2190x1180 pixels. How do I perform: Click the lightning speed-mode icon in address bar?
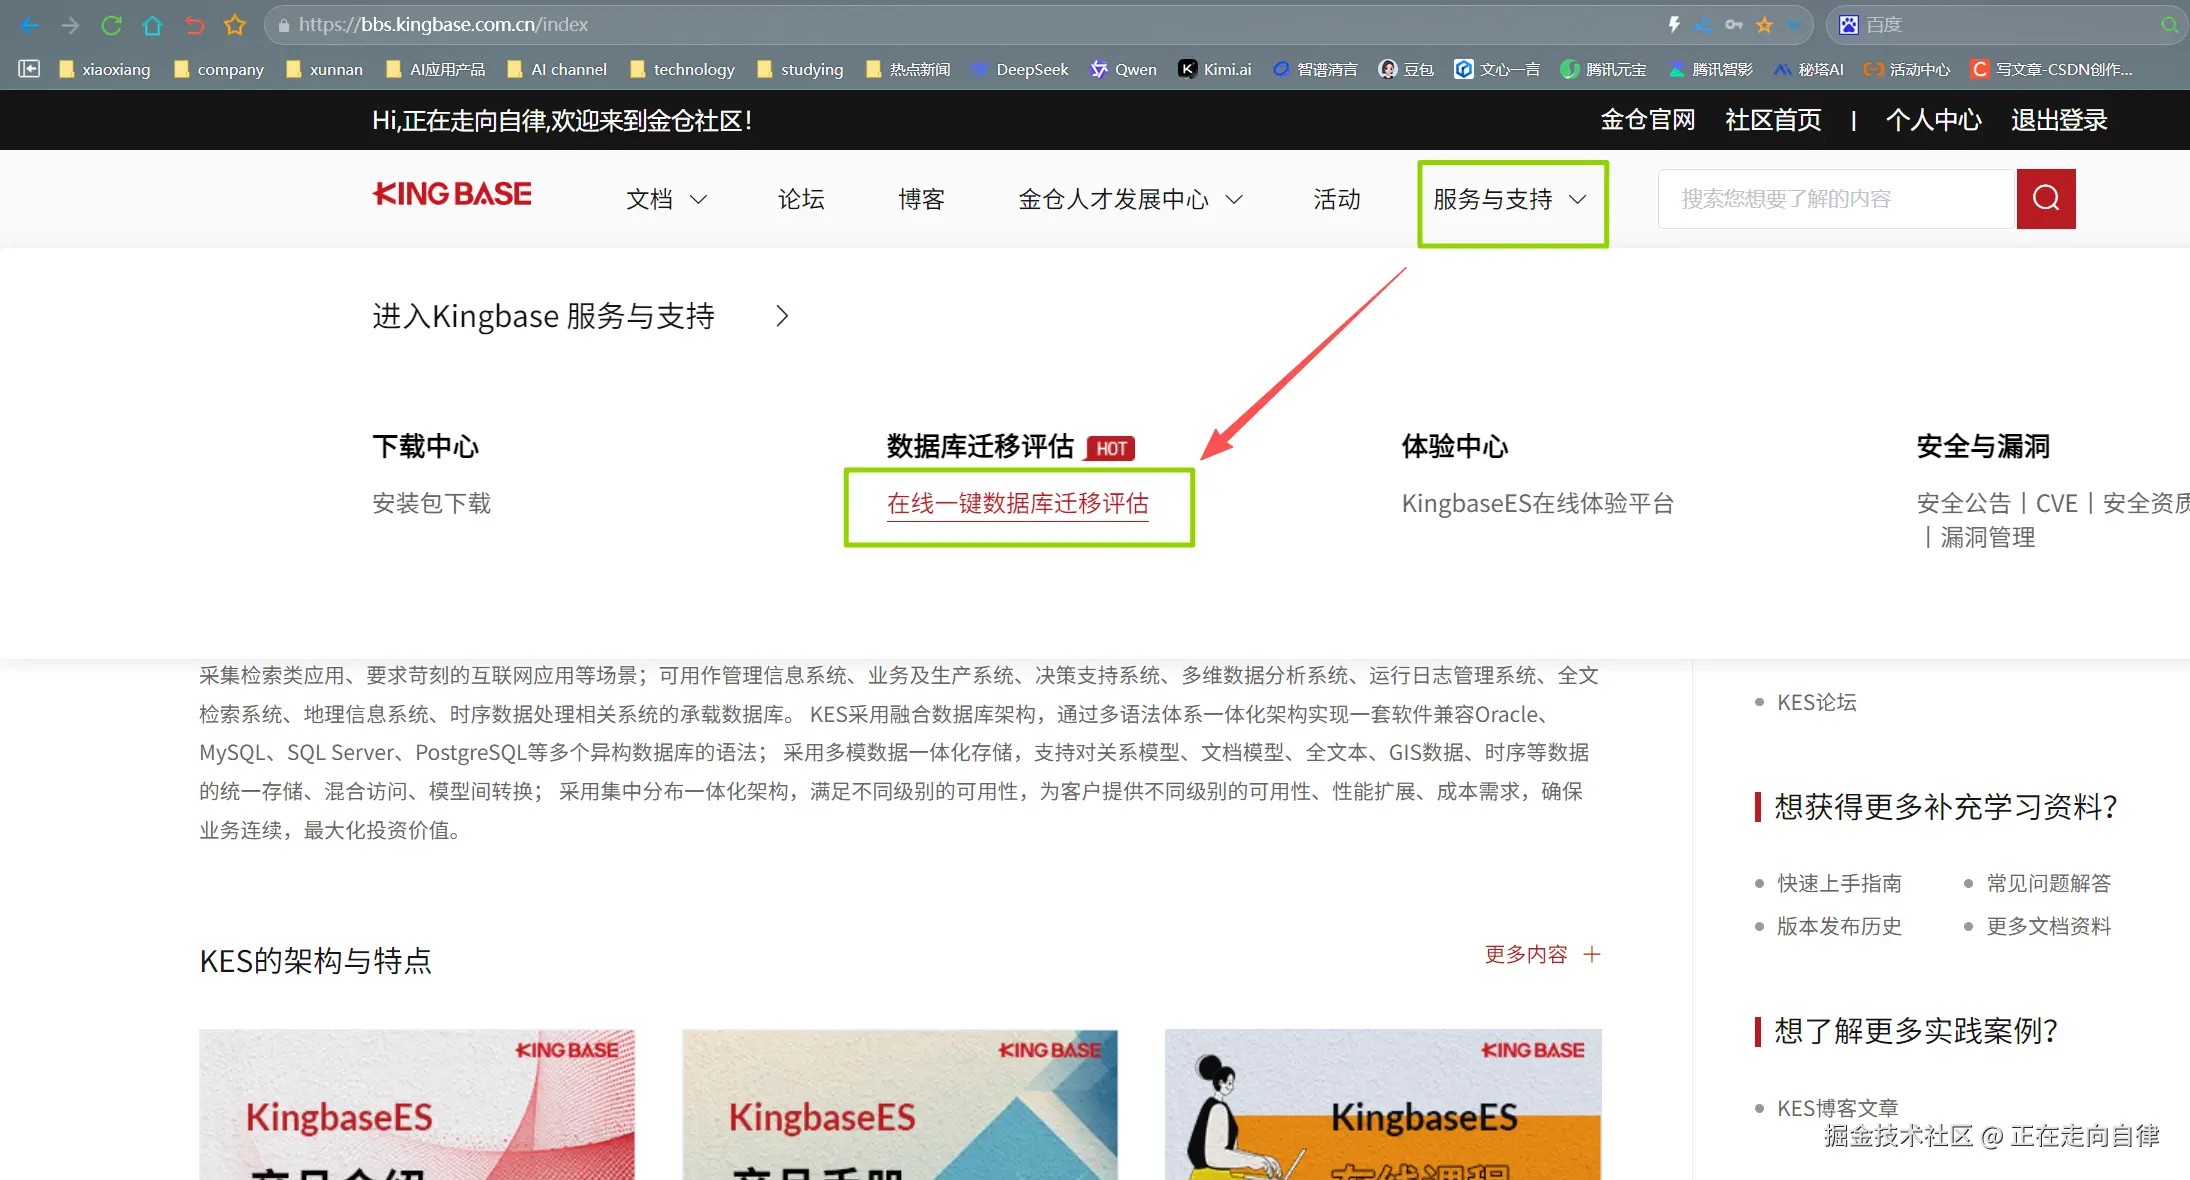tap(1674, 25)
